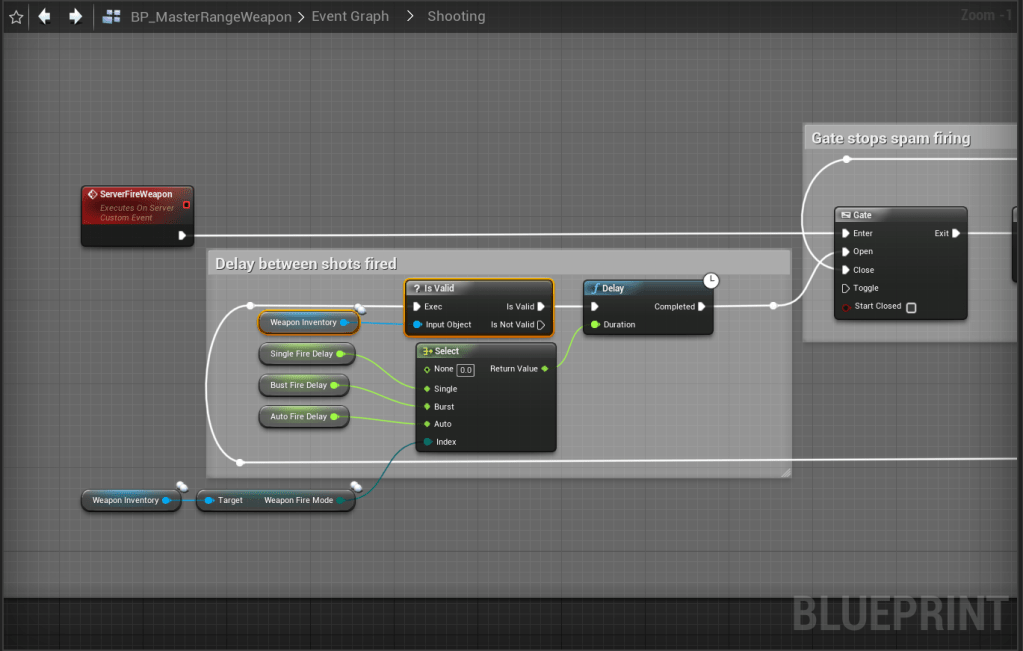Toggle the Start Closed checkbox
1023x651 pixels.
[911, 307]
